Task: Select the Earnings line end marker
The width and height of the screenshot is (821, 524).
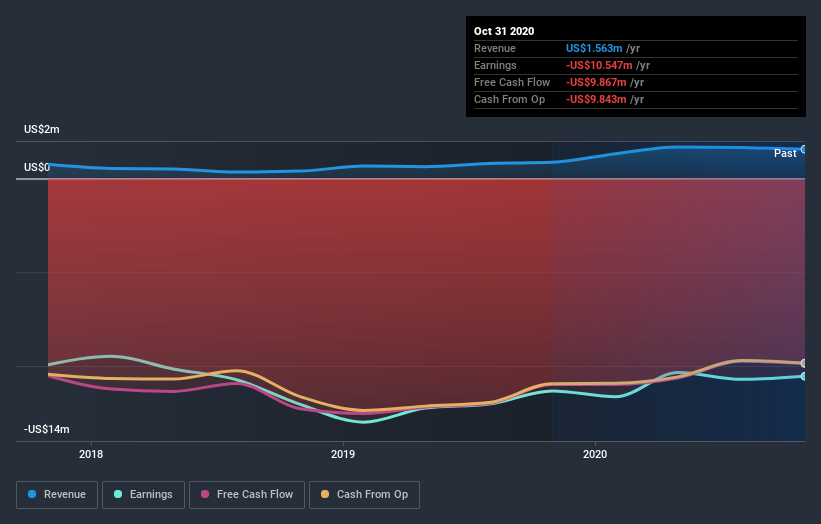Action: 803,376
